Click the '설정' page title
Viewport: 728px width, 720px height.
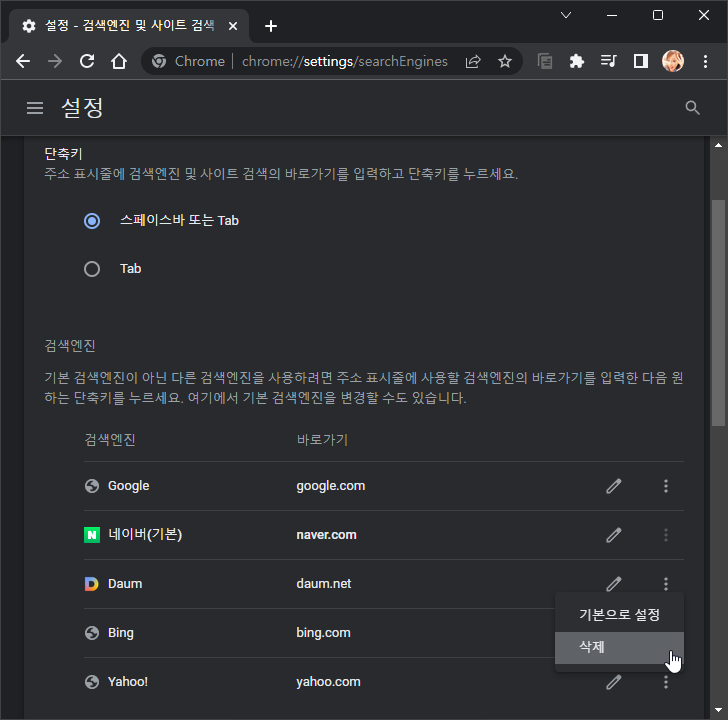(82, 108)
